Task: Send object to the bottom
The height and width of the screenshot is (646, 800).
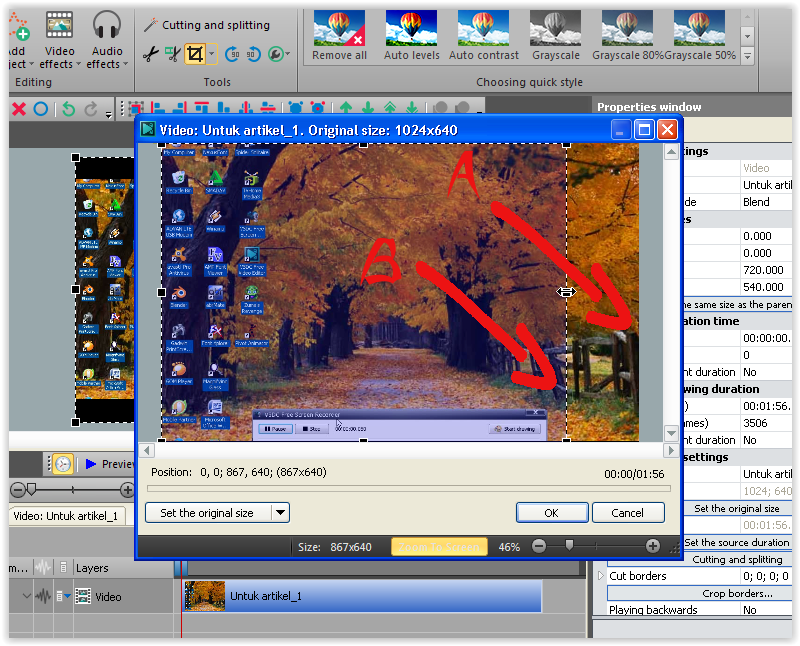Action: (412, 108)
